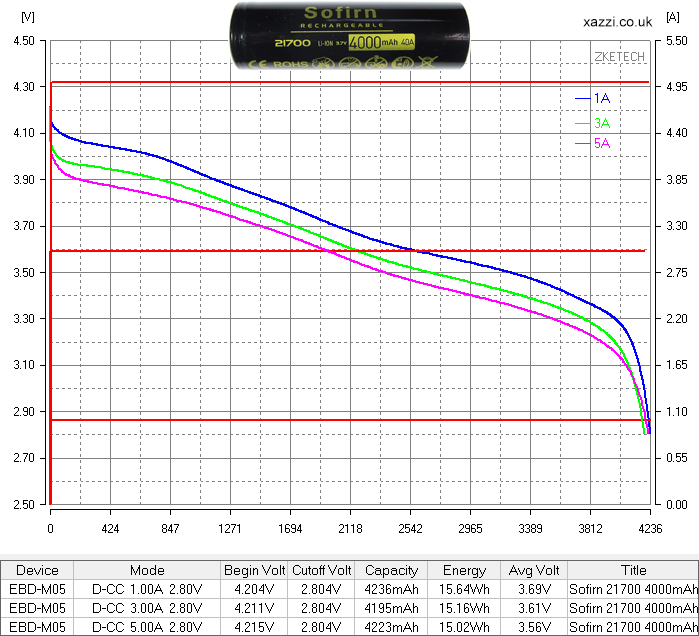Click the ZKETECH label
Screen dimensions: 699x636
[x=620, y=57]
